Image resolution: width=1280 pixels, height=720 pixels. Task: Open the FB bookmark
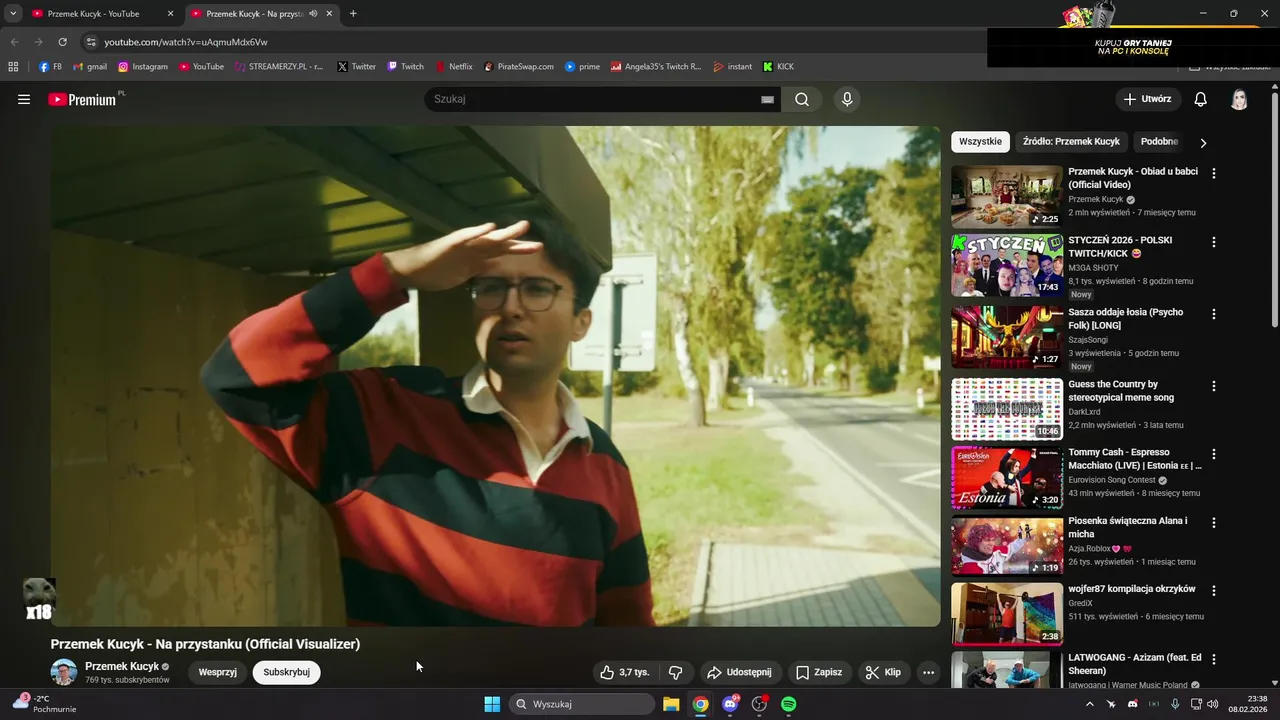(50, 67)
